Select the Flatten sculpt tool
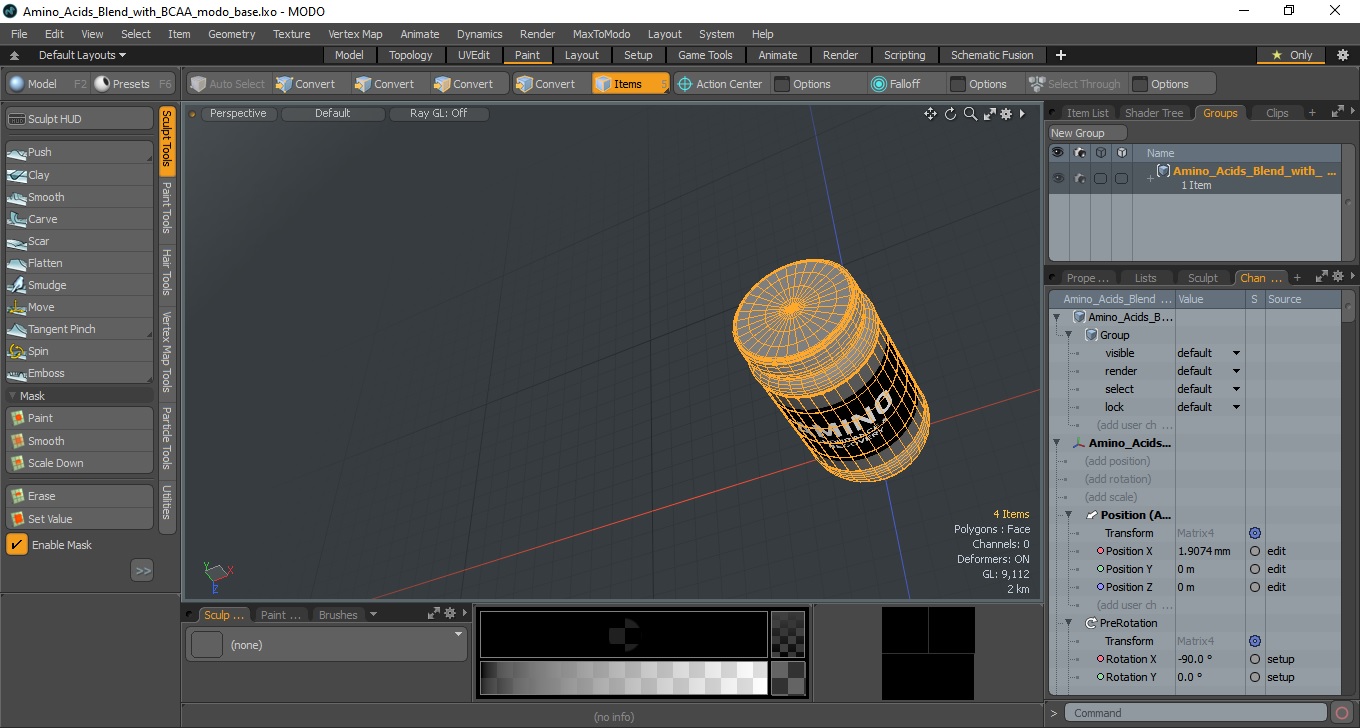 (80, 263)
